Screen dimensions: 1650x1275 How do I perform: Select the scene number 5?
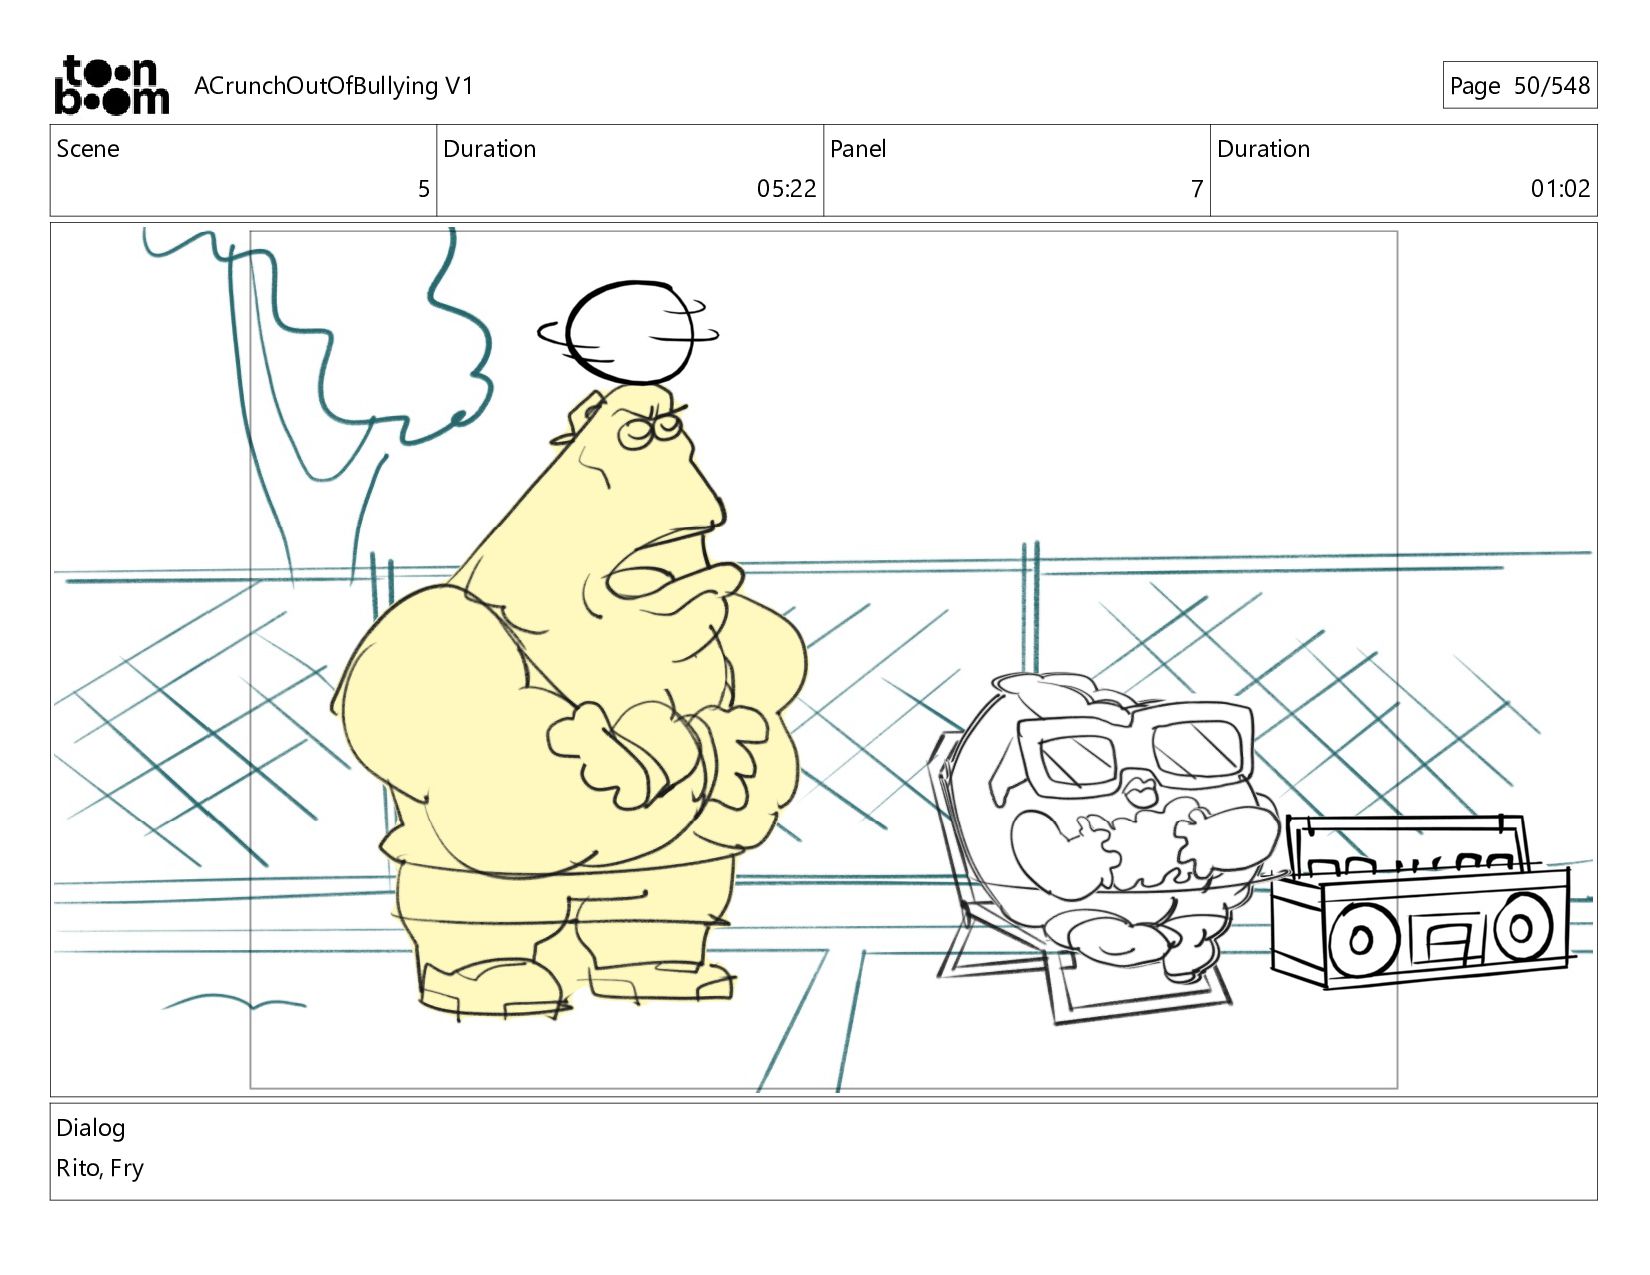pyautogui.click(x=424, y=189)
